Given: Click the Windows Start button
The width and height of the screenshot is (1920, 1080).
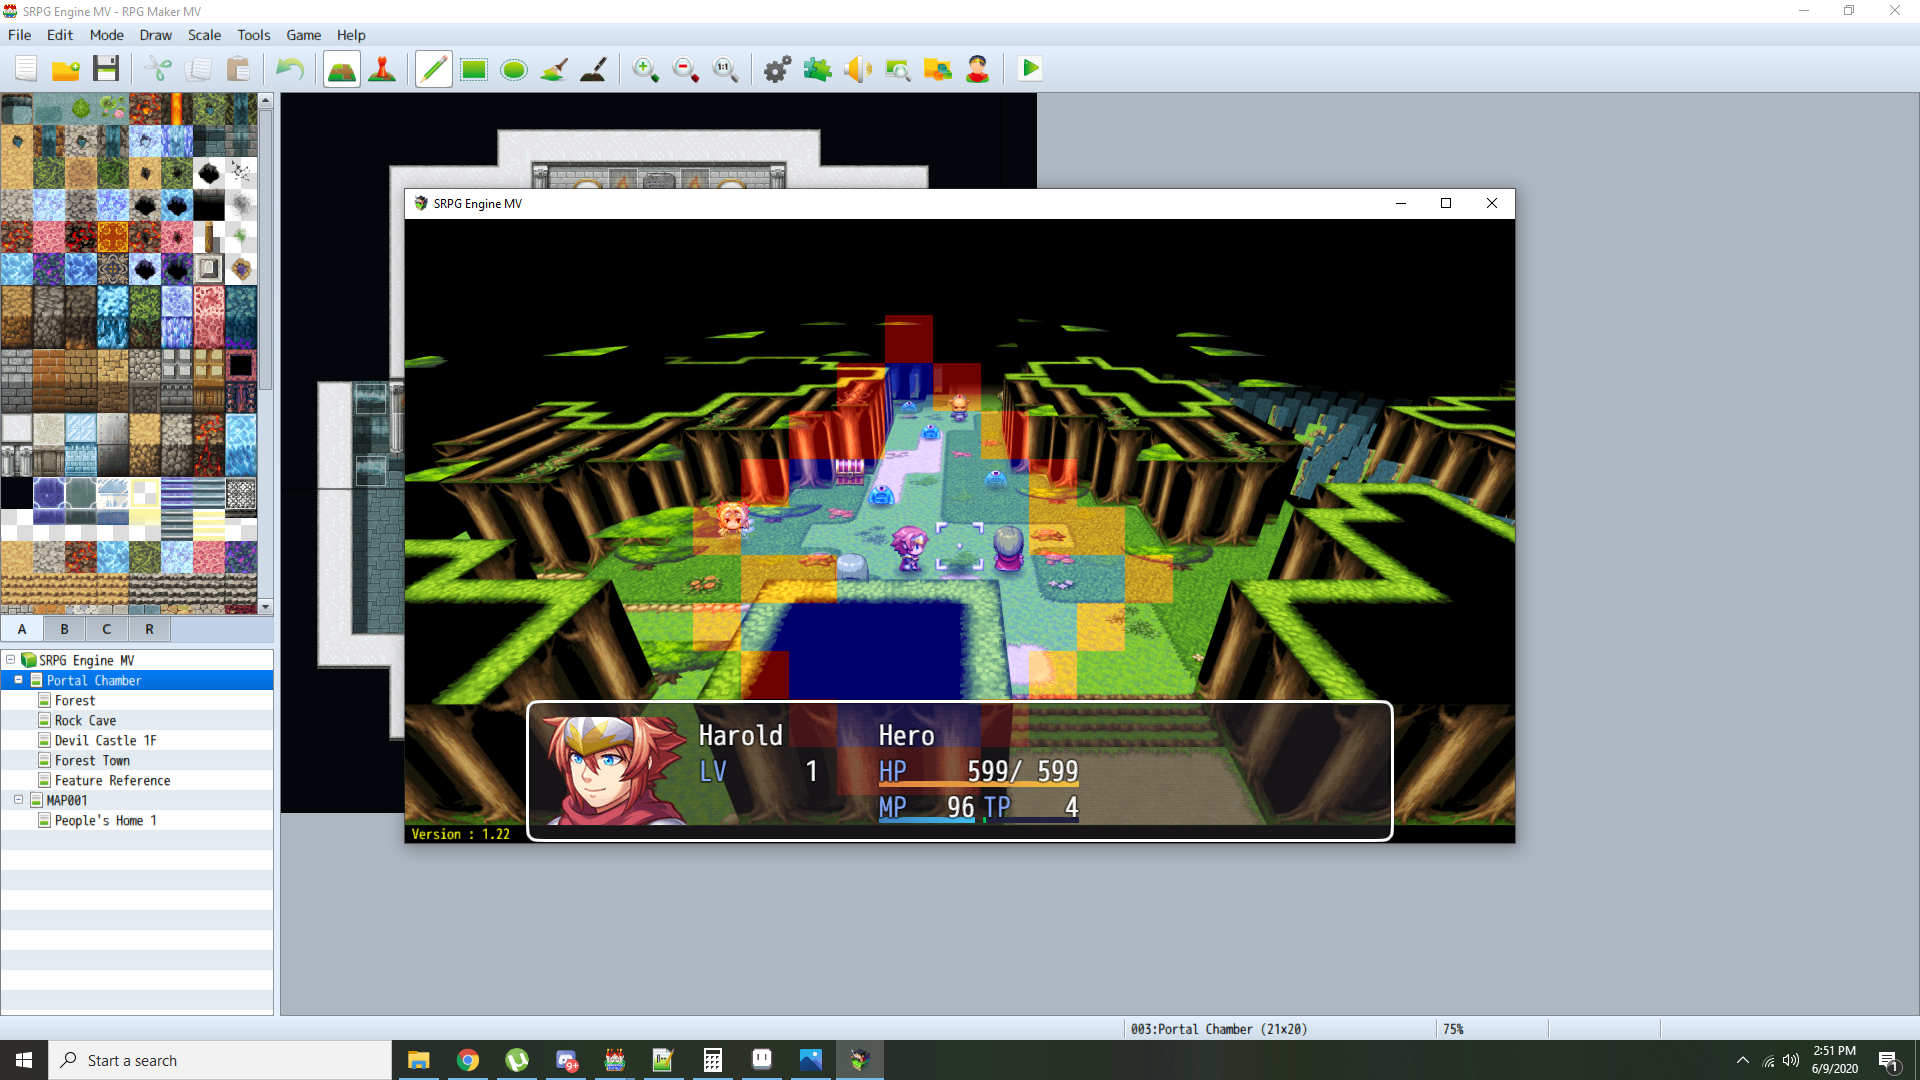Looking at the screenshot, I should coord(24,1060).
